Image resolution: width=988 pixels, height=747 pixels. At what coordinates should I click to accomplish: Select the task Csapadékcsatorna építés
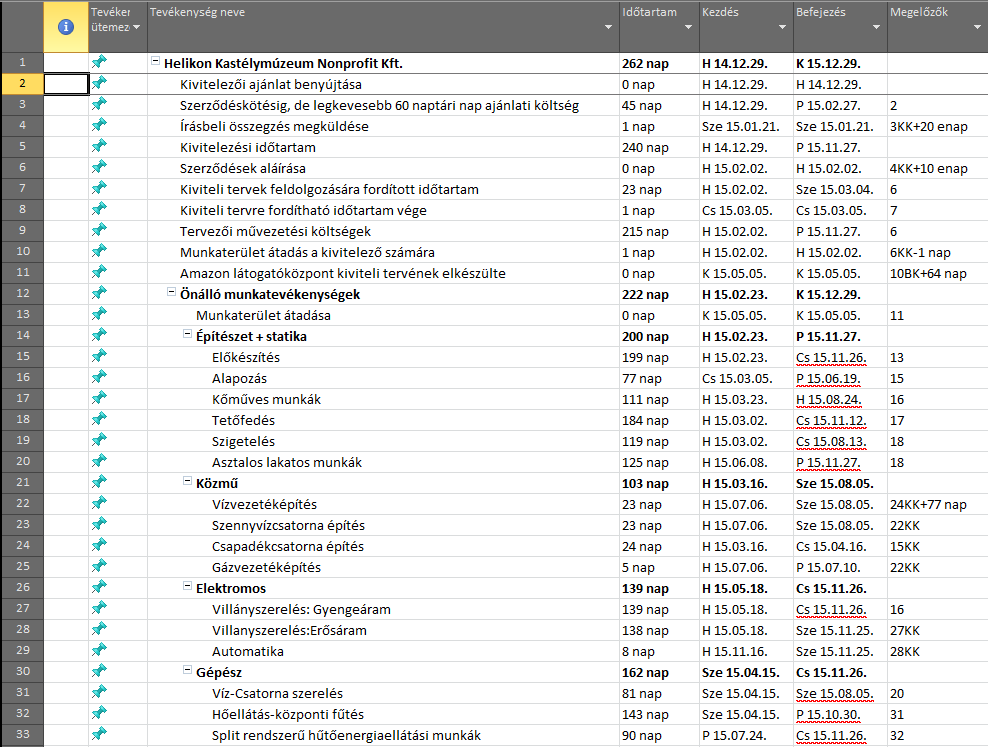pos(287,547)
